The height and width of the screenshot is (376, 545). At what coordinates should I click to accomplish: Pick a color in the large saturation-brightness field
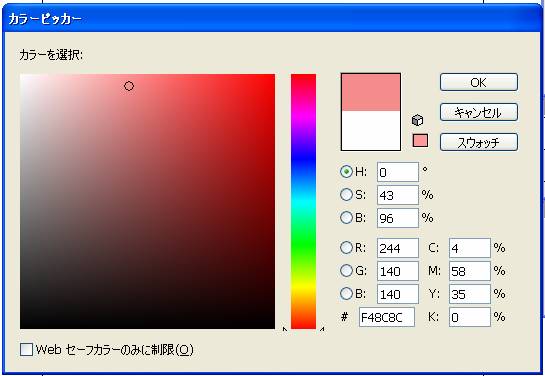click(147, 201)
